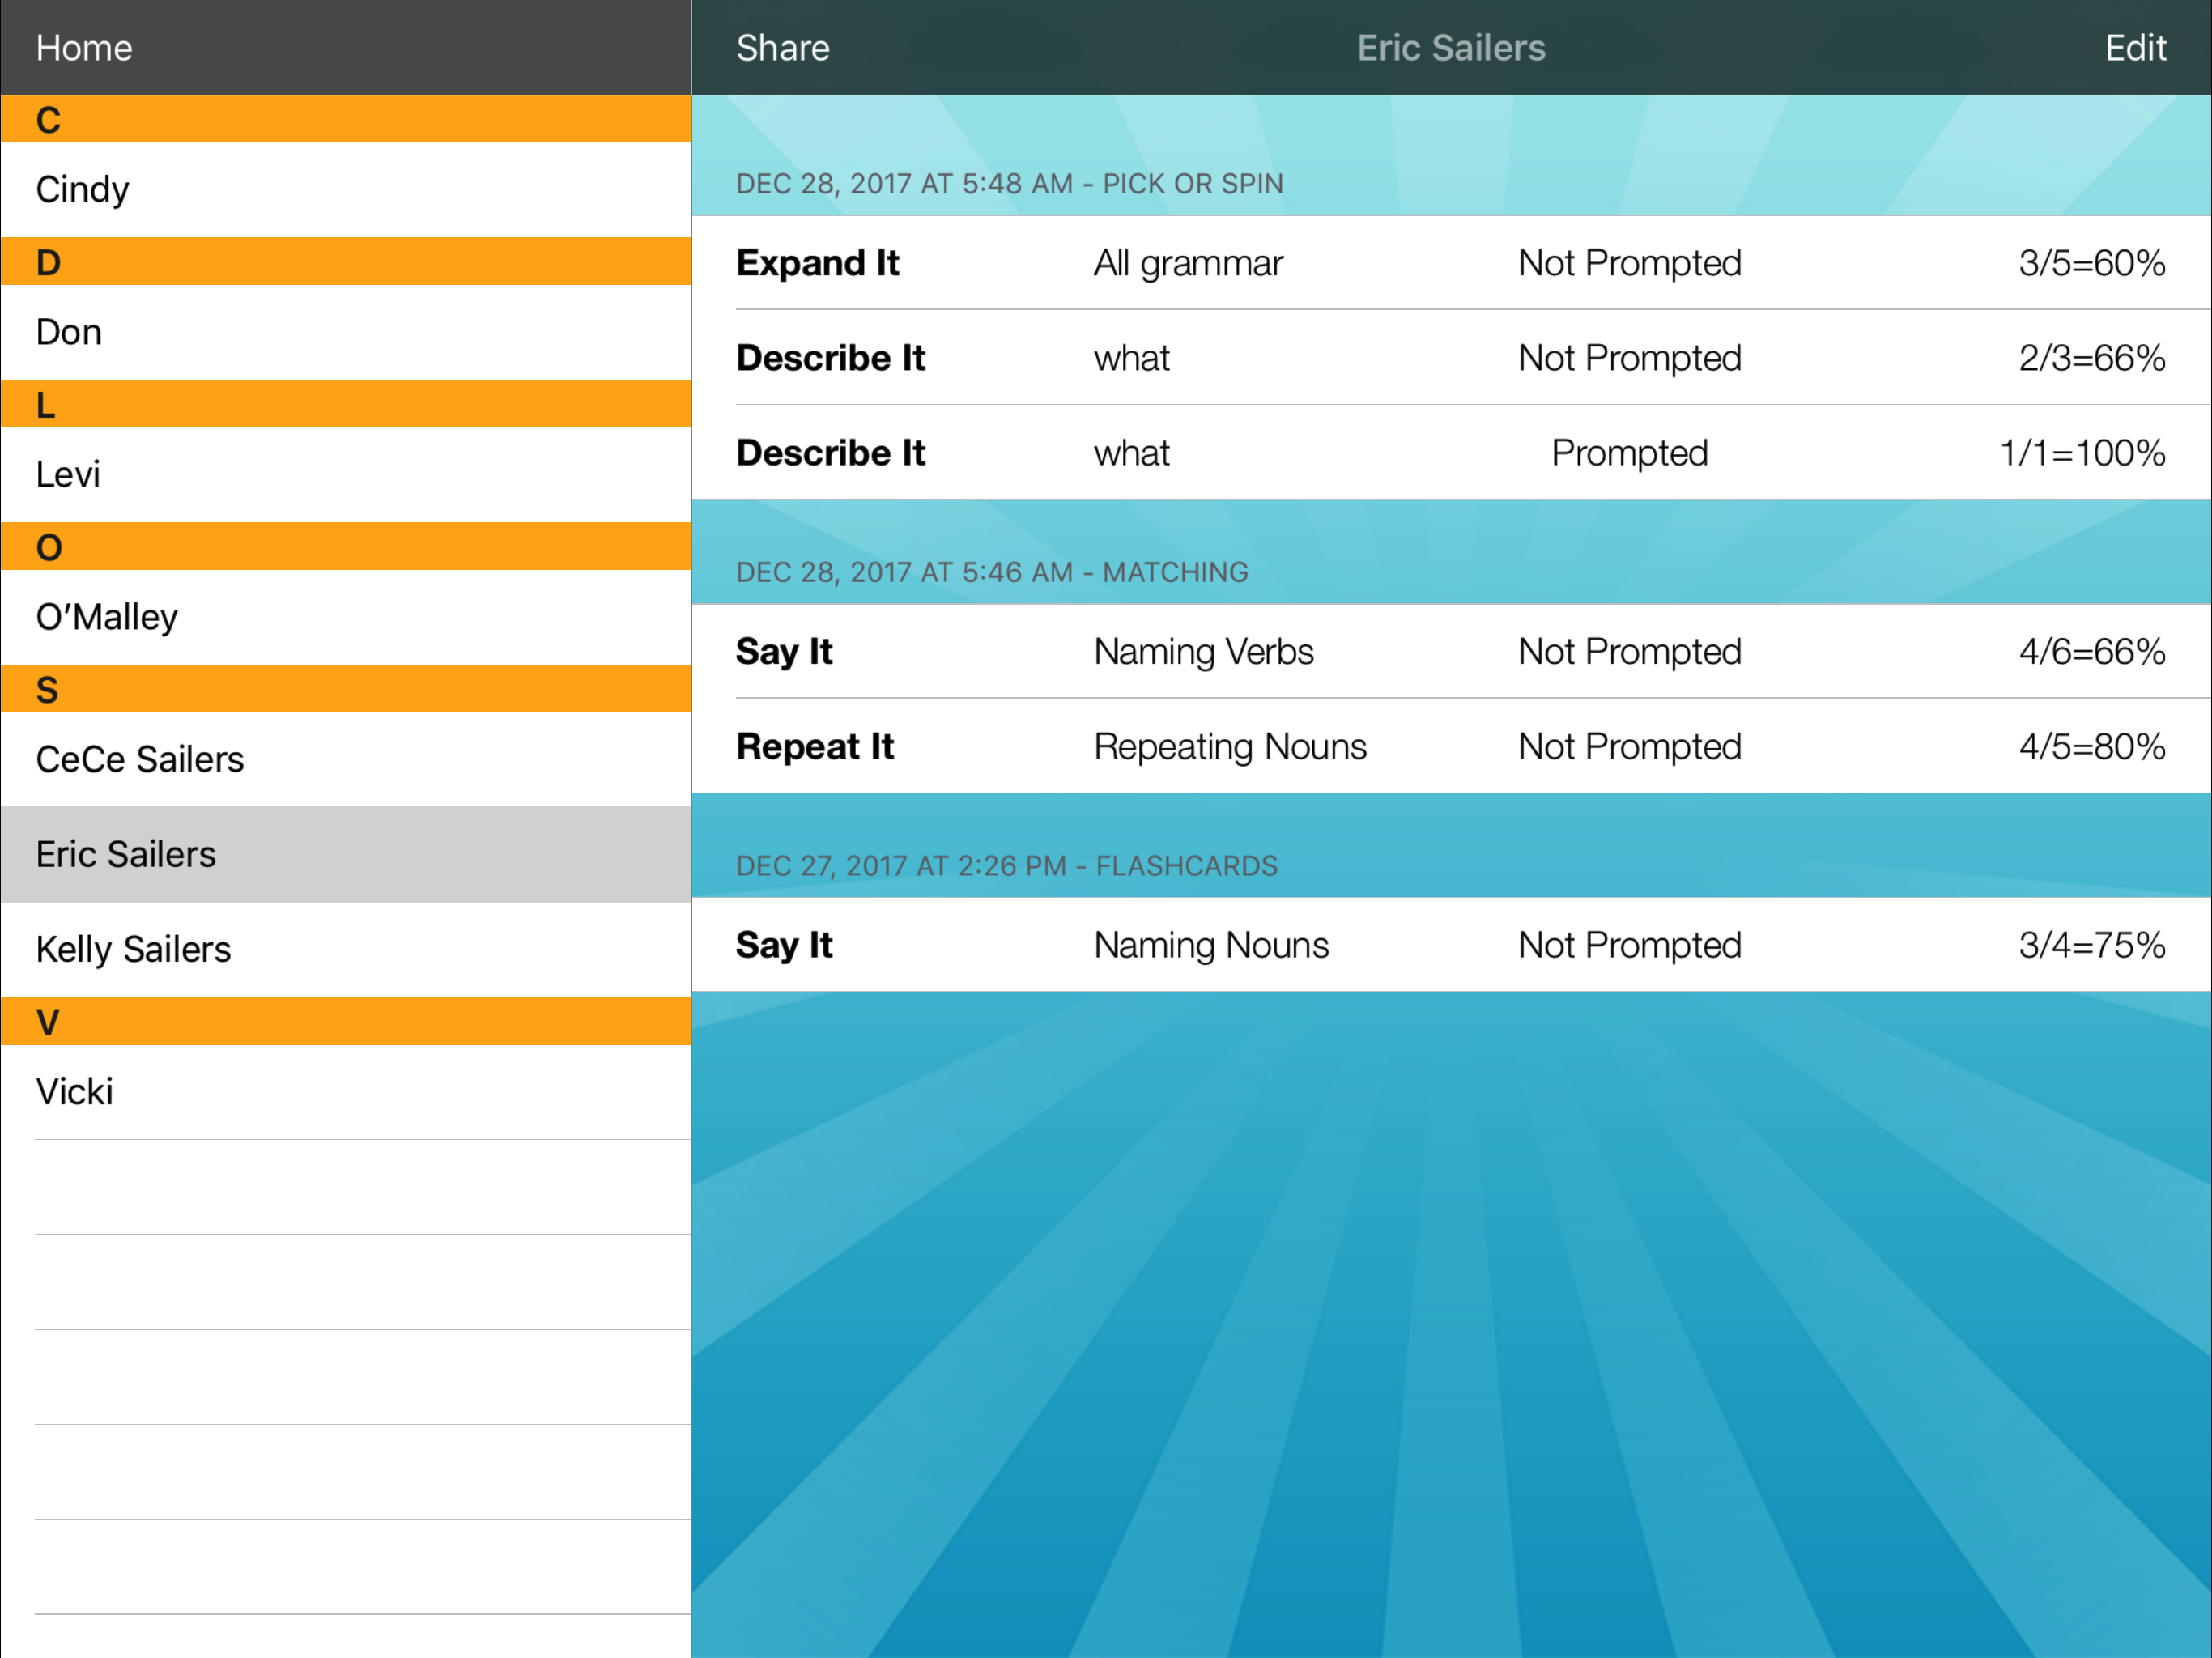Select the highlighted Eric Sailers row
Image resolution: width=2212 pixels, height=1658 pixels.
345,854
